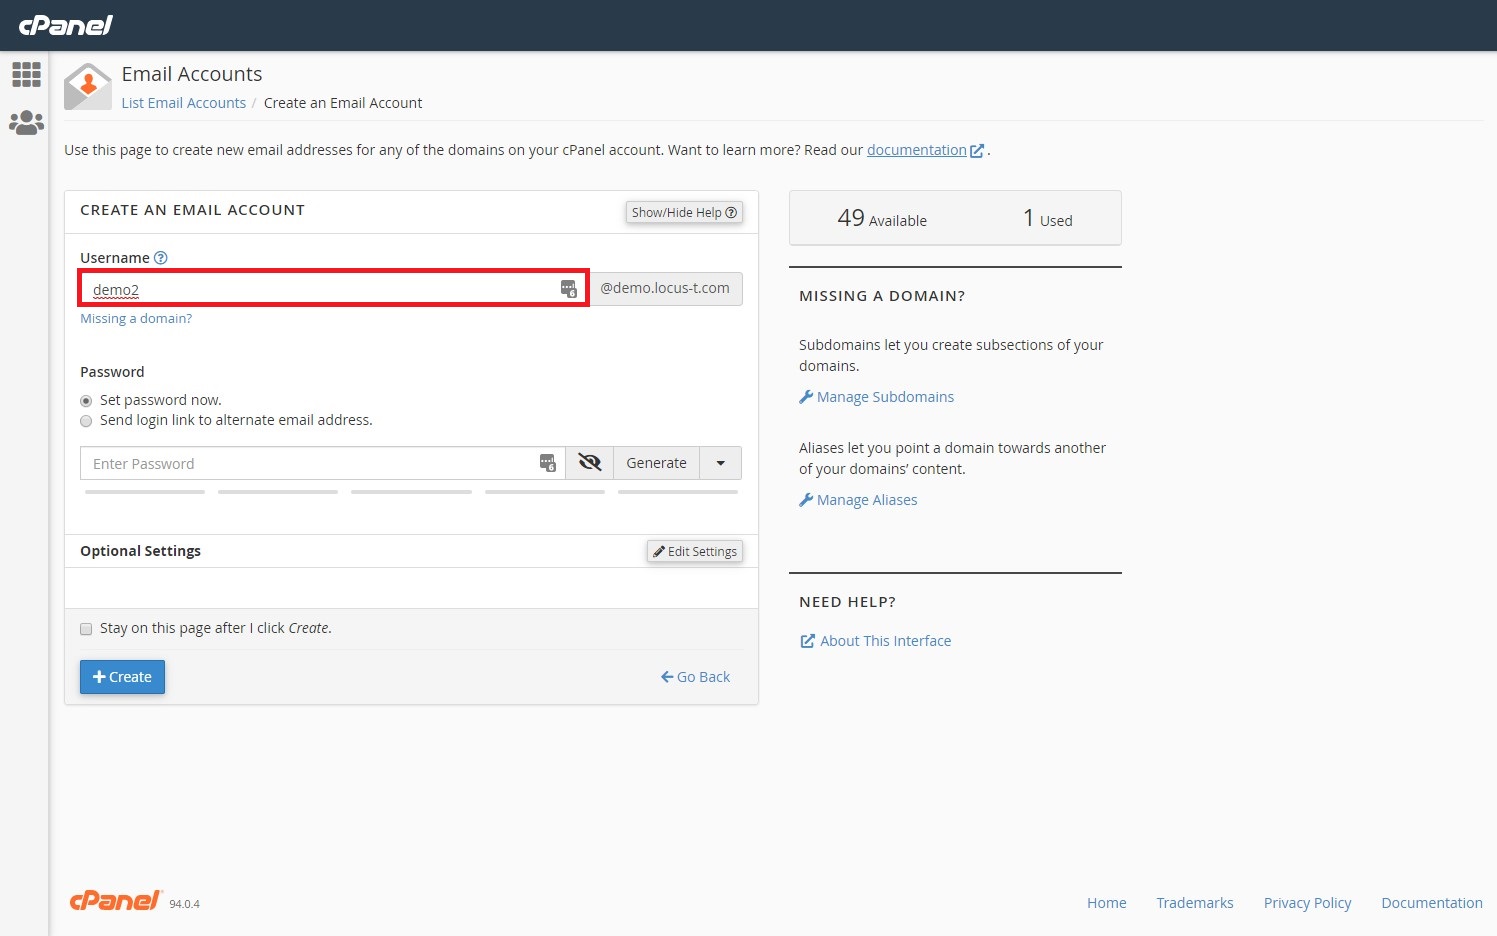Viewport: 1497px width, 936px height.
Task: Click the 'NEED HELP?' heading
Action: [x=847, y=602]
